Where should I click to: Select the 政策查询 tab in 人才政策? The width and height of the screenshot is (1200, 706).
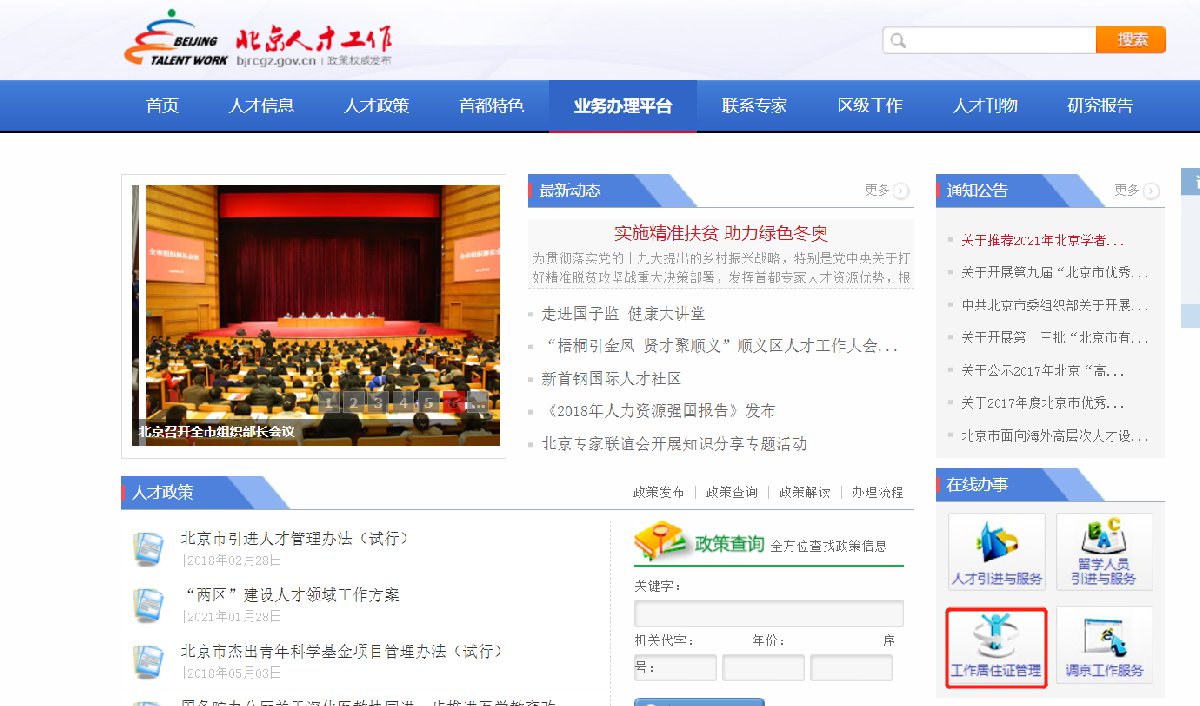pyautogui.click(x=731, y=492)
